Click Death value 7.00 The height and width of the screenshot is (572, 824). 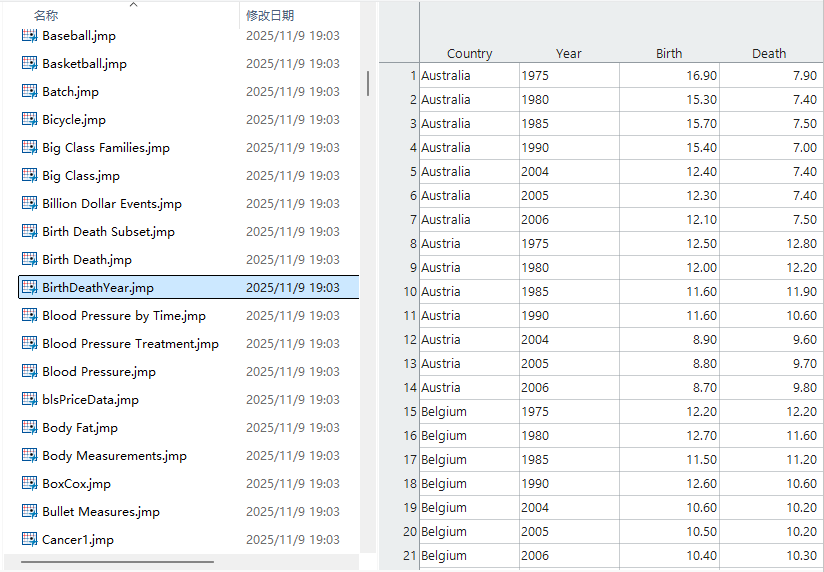click(x=769, y=148)
